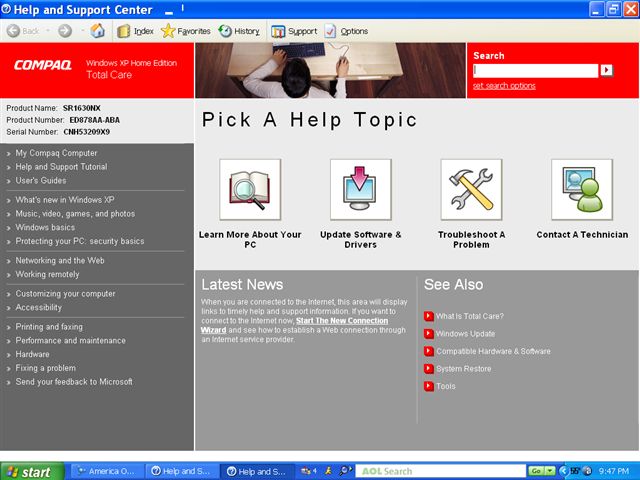Open Compatible Hardware & Software link
Image resolution: width=640 pixels, height=480 pixels.
click(493, 351)
